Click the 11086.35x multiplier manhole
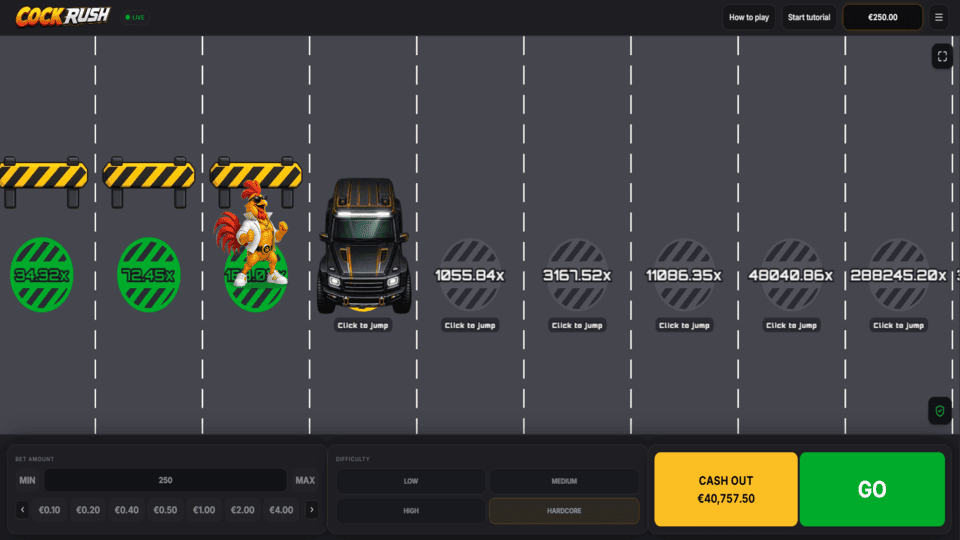The height and width of the screenshot is (540, 960). click(x=684, y=275)
